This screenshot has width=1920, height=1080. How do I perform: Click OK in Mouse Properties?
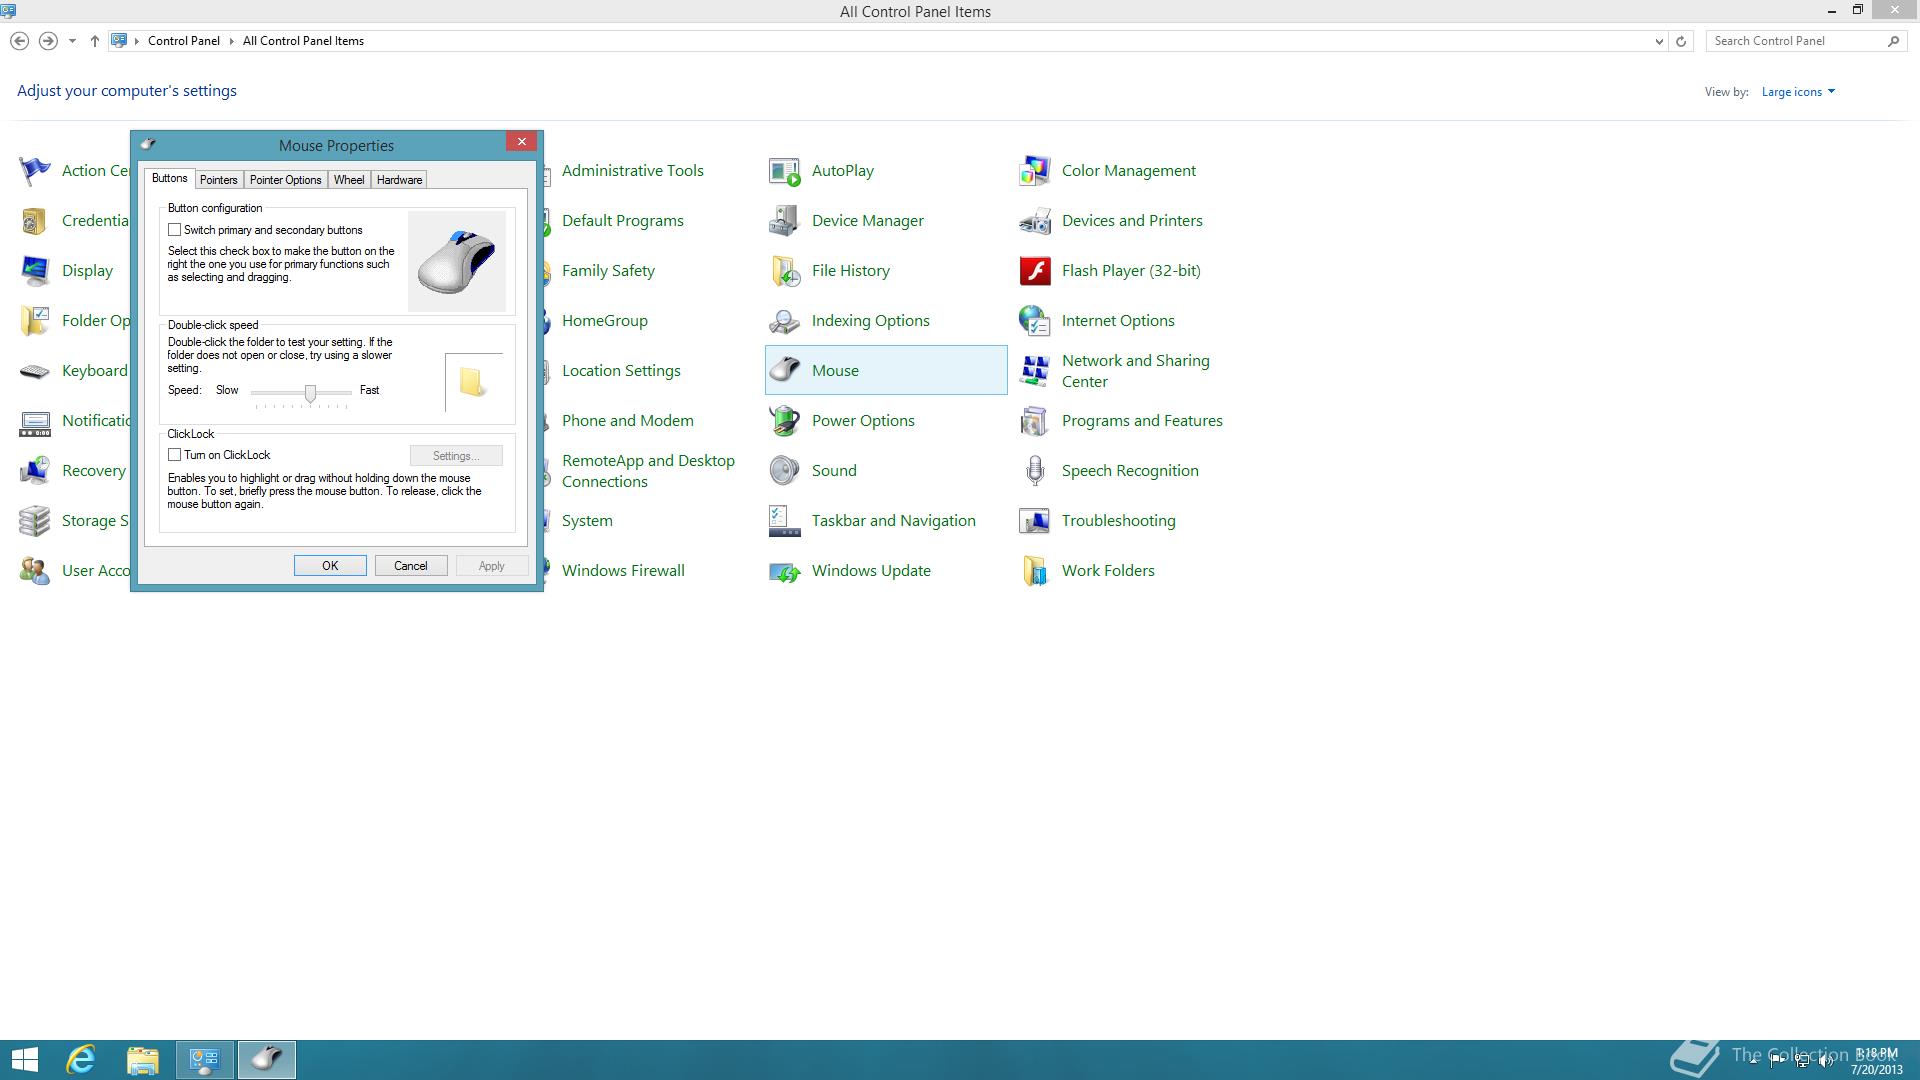[x=330, y=566]
